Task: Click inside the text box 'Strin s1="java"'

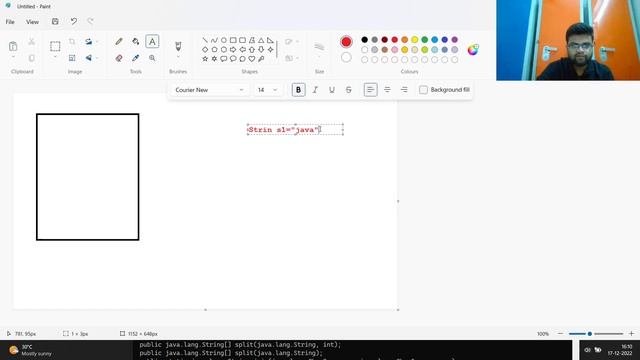Action: click(295, 129)
